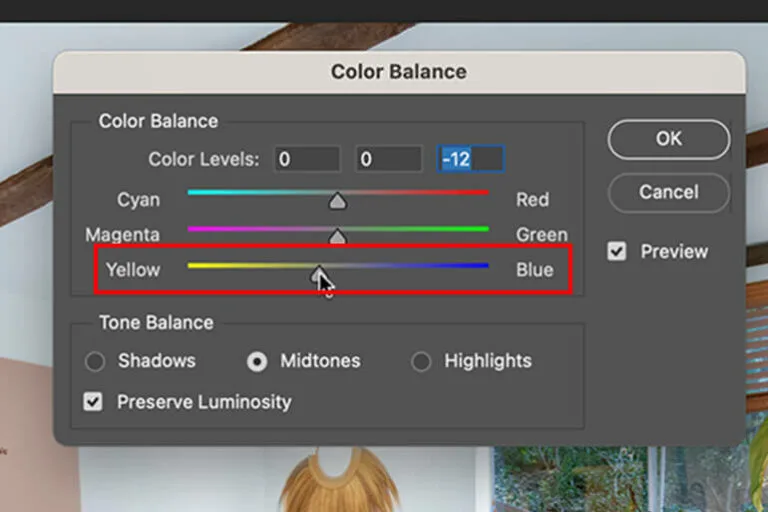Select the Shadows tone option
Screen dimensions: 768x512
[95, 362]
